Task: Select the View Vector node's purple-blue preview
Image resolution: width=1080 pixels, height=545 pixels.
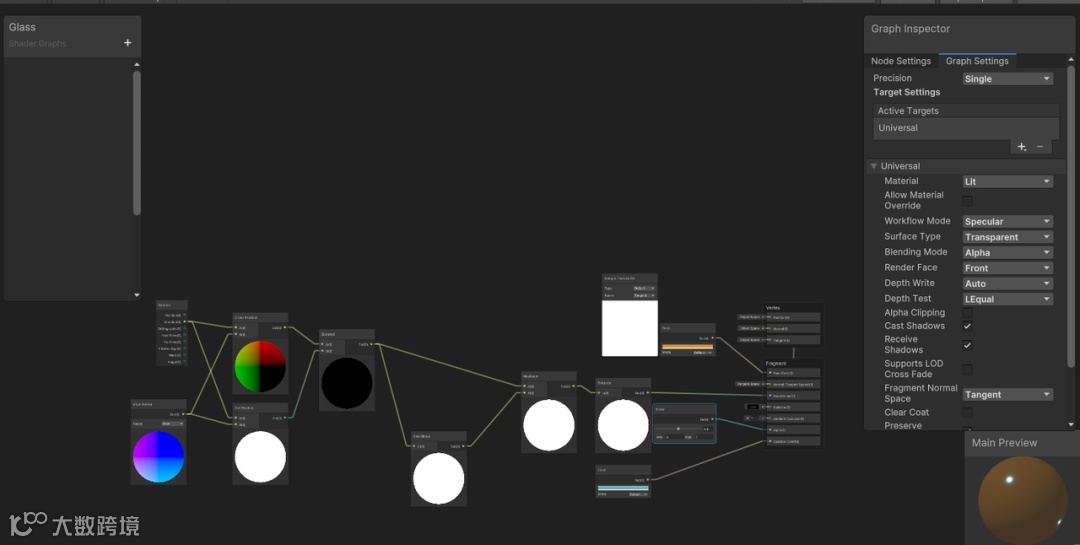Action: click(158, 457)
